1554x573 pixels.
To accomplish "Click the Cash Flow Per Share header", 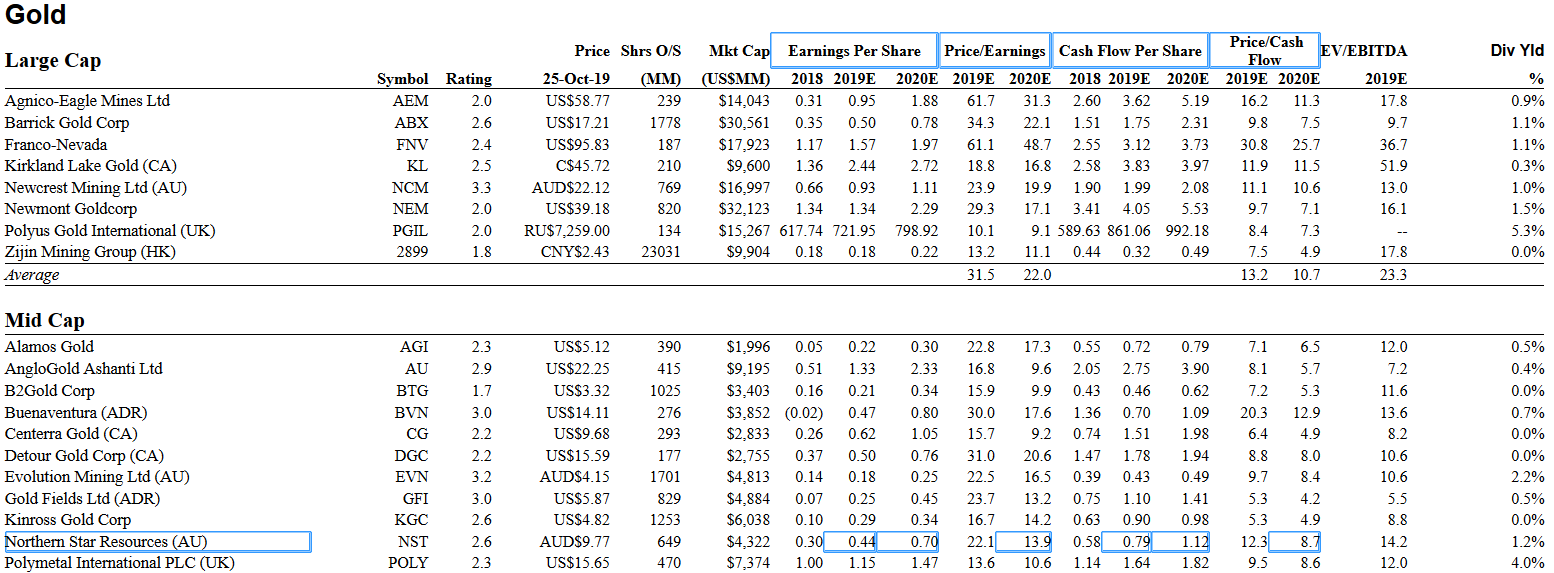I will click(1130, 50).
